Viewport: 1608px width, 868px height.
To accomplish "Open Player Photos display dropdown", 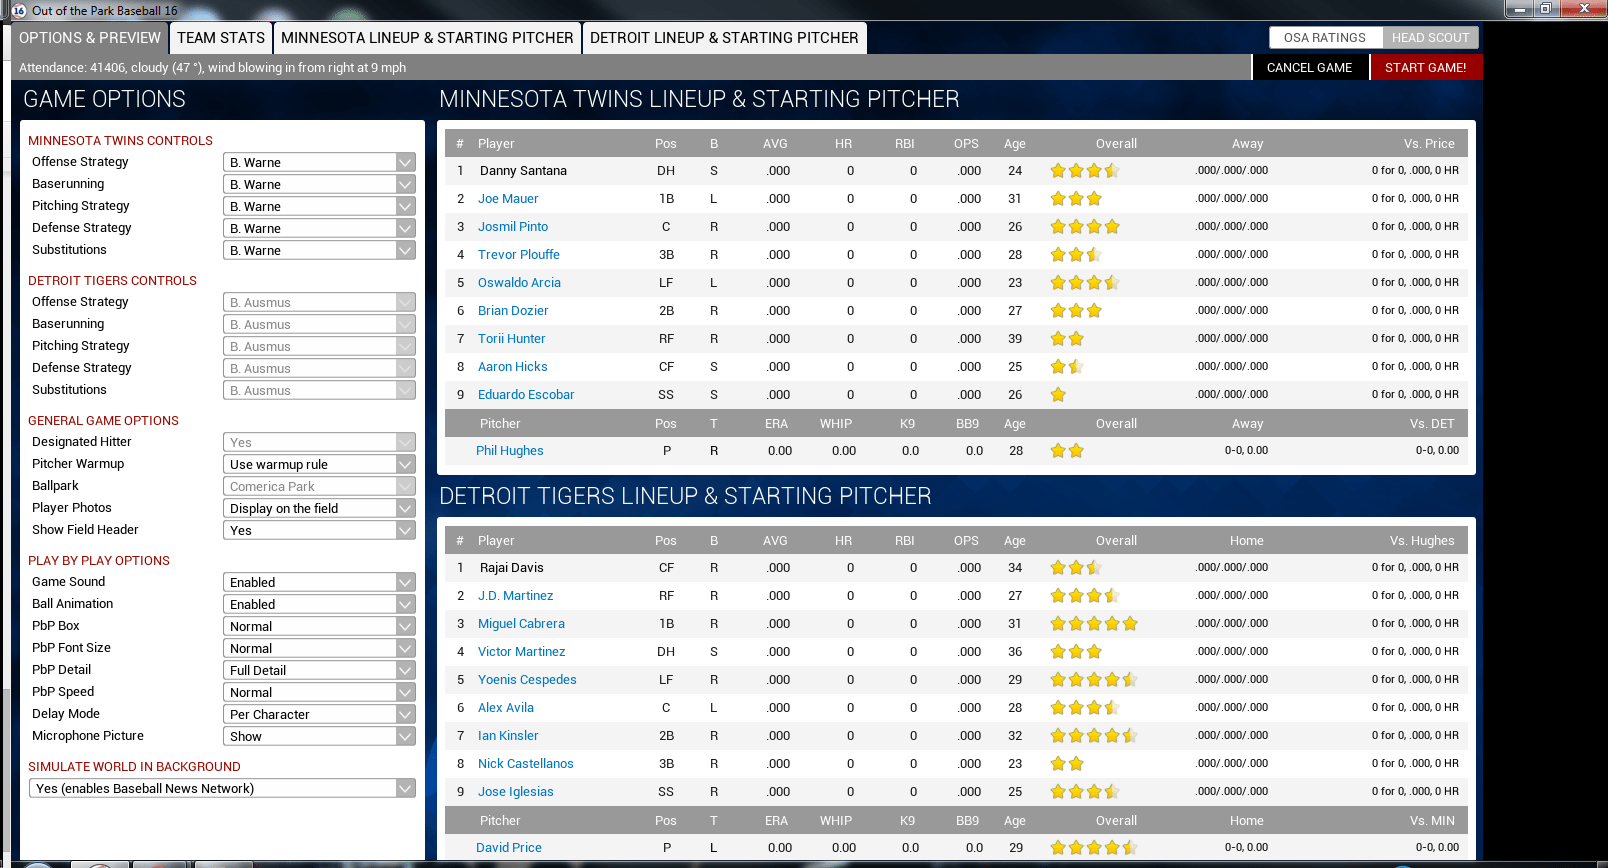I will click(319, 508).
